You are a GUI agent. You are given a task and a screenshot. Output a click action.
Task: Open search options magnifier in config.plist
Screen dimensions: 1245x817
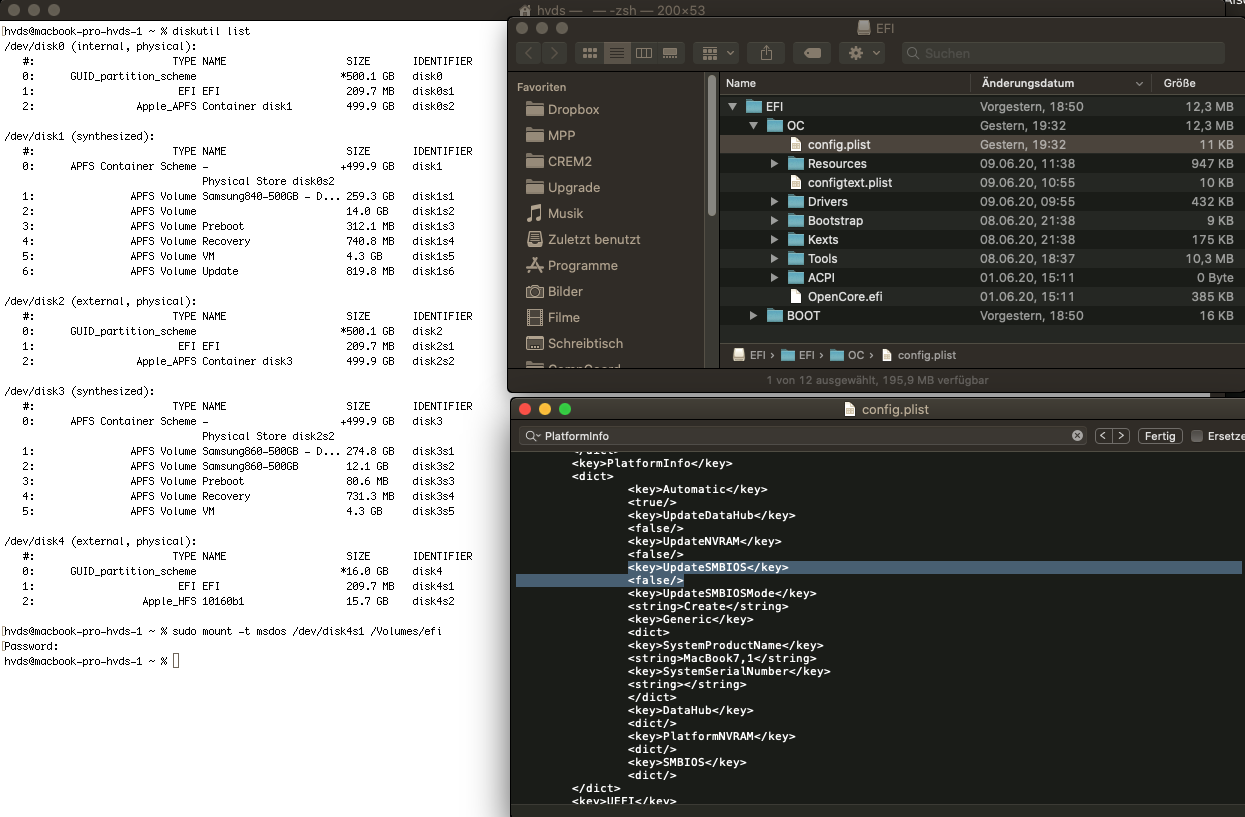[x=532, y=436]
